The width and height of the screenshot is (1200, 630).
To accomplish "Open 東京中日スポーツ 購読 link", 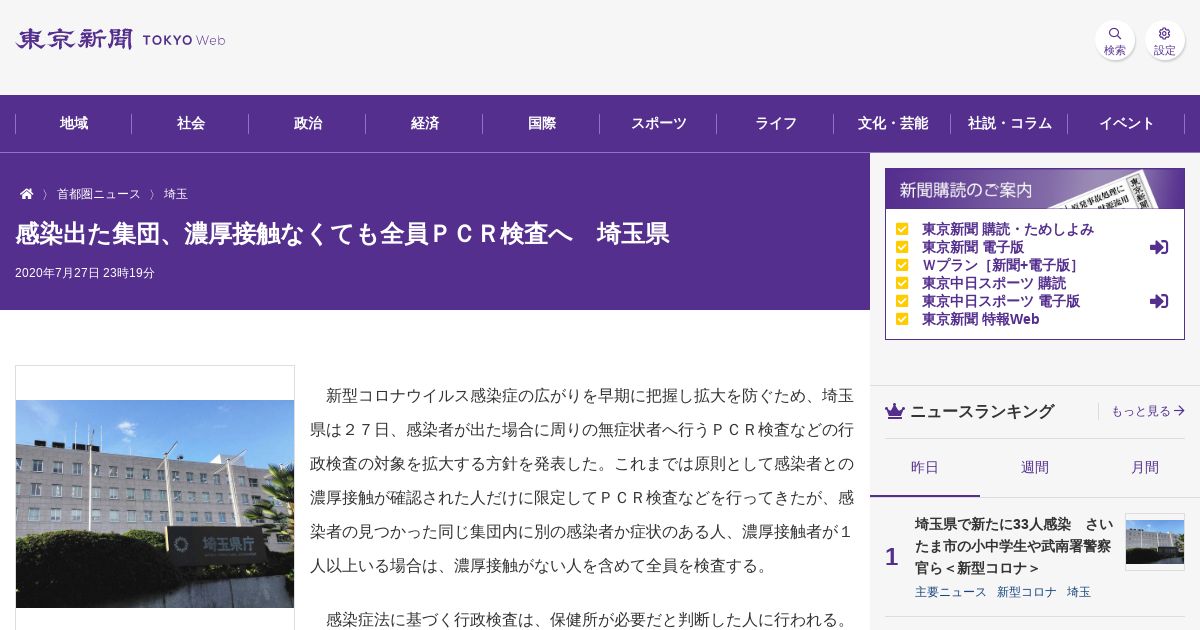I will click(994, 283).
